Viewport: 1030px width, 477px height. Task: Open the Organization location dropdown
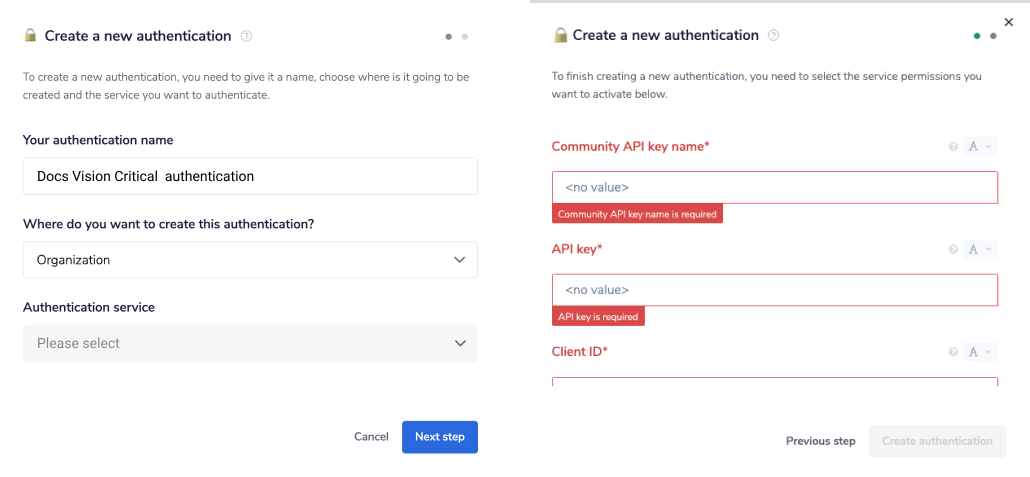250,260
